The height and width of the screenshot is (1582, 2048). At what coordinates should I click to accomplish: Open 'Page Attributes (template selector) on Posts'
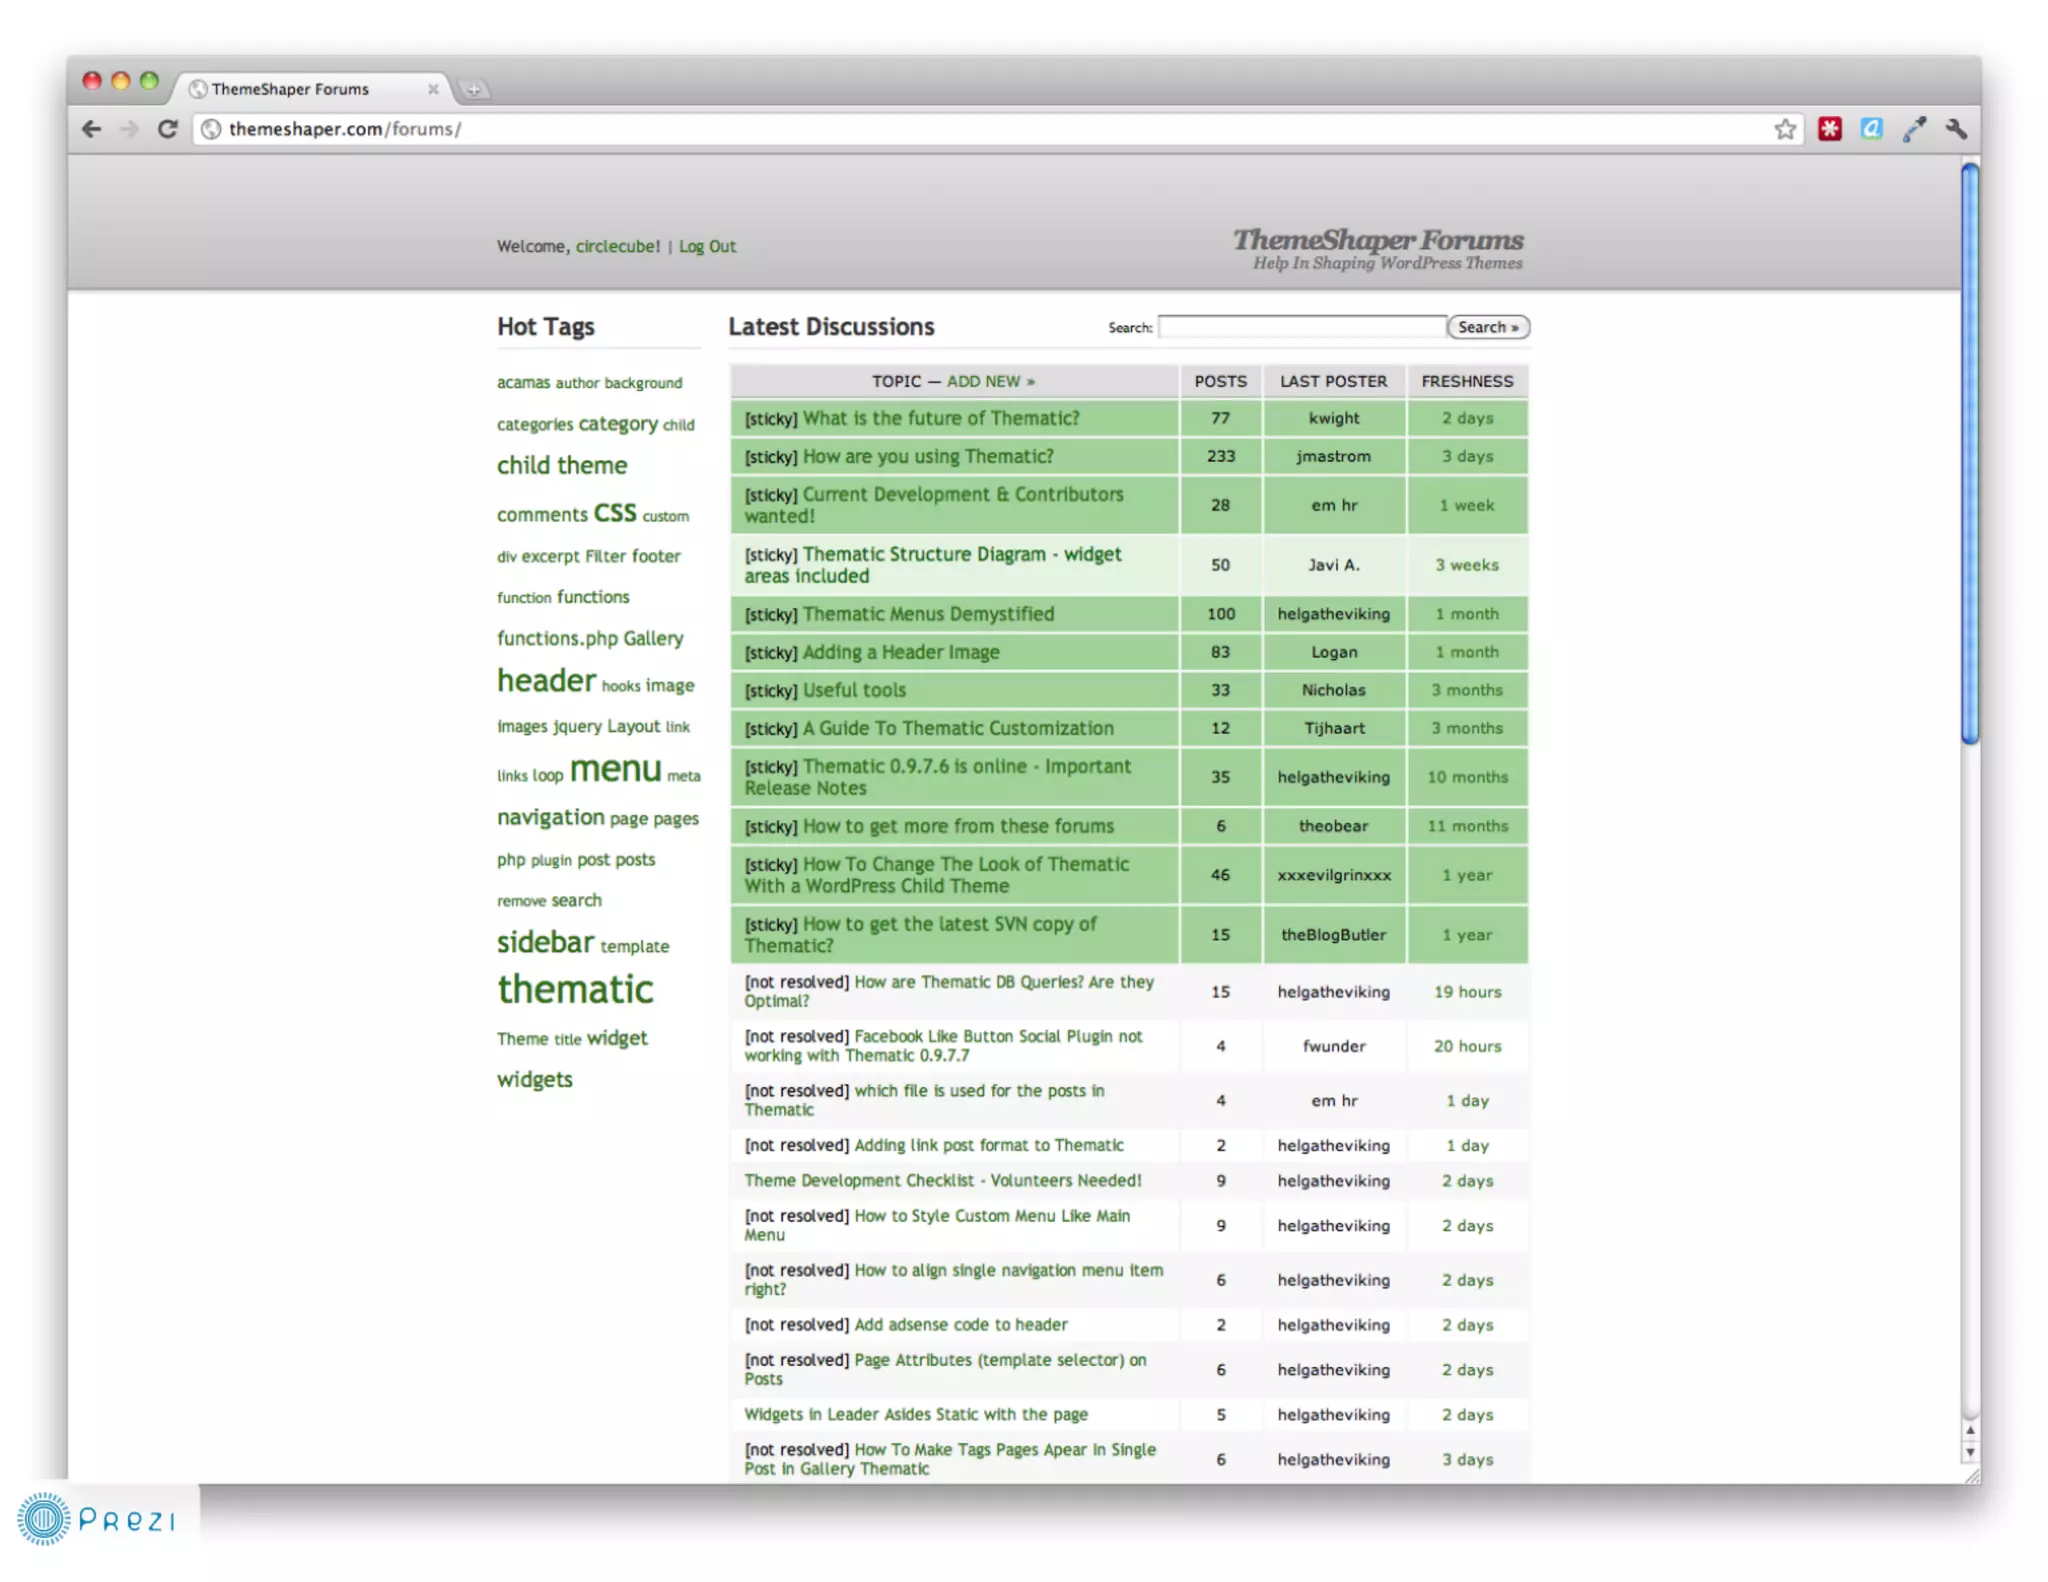click(945, 1369)
